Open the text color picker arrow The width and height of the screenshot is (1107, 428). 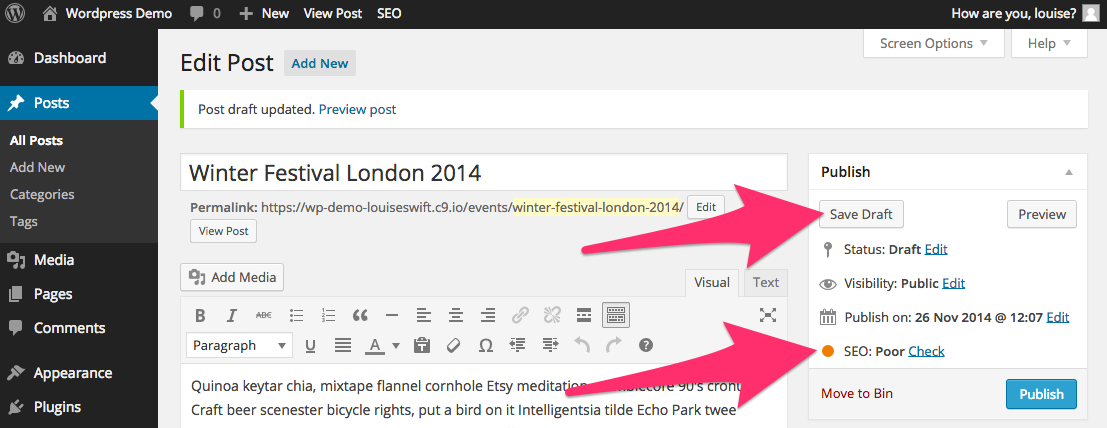(x=396, y=346)
